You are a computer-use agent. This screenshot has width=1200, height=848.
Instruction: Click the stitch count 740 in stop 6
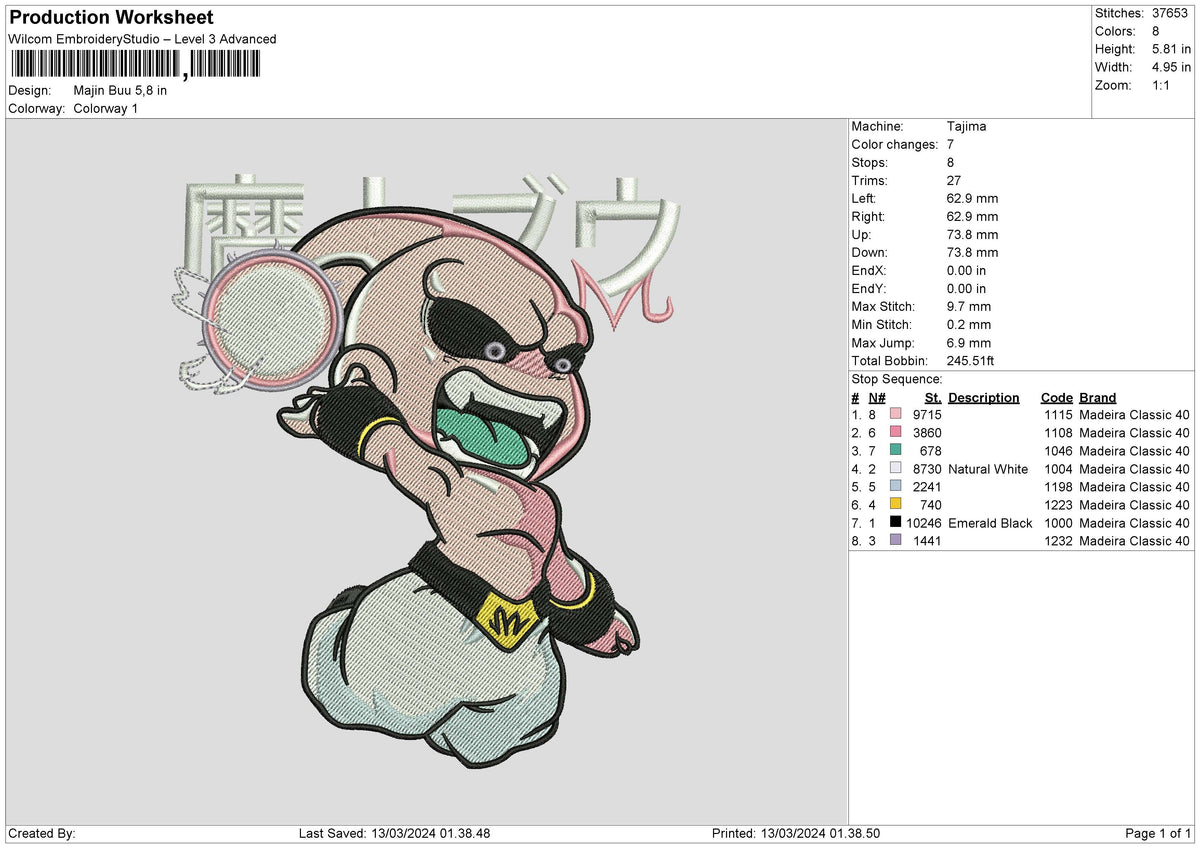pos(931,505)
